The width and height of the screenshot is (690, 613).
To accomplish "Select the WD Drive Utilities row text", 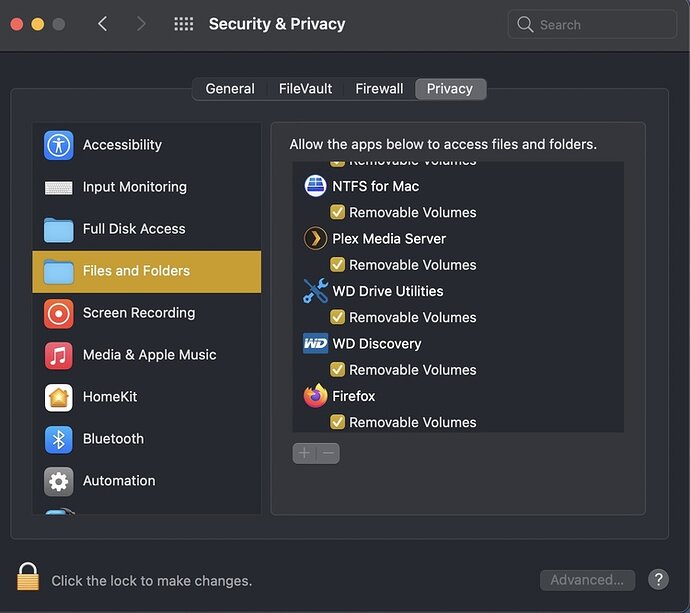I will click(388, 291).
